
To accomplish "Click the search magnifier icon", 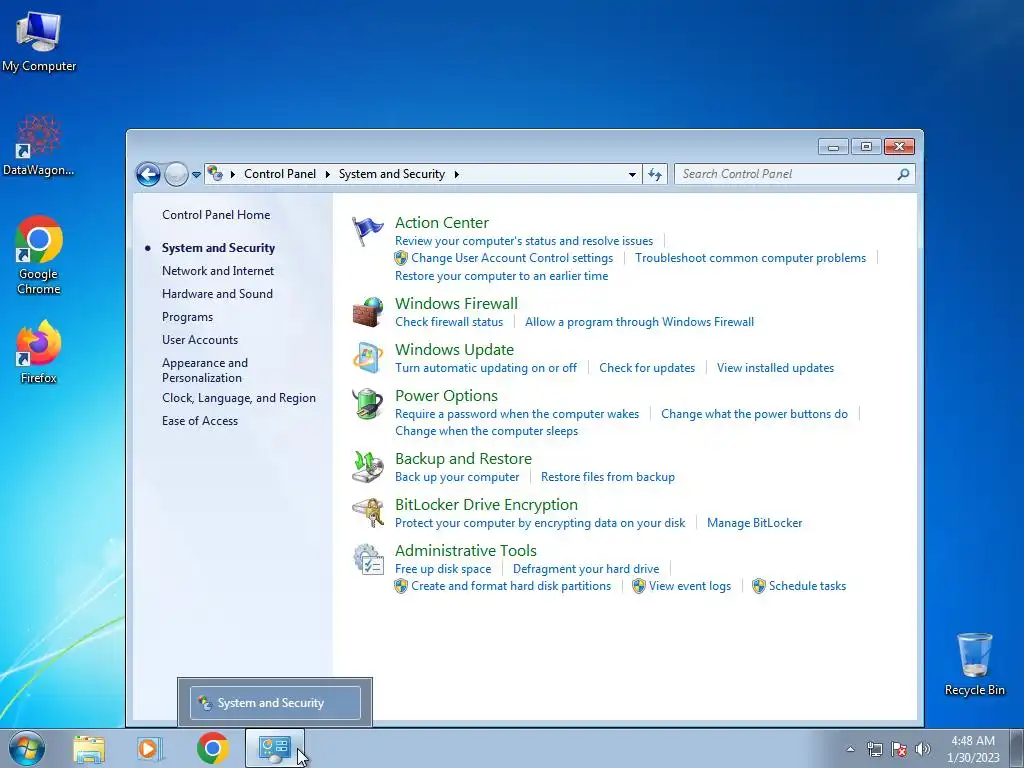I will 903,174.
